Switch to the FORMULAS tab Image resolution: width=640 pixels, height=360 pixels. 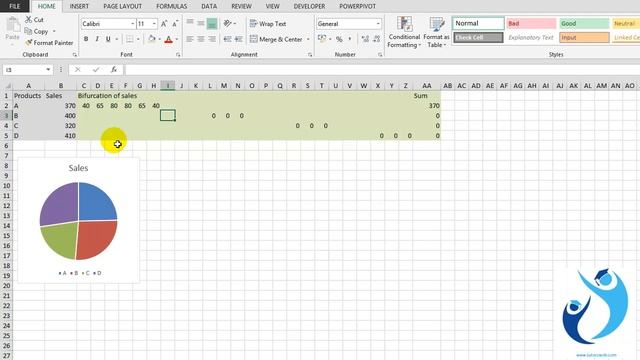(x=171, y=6)
